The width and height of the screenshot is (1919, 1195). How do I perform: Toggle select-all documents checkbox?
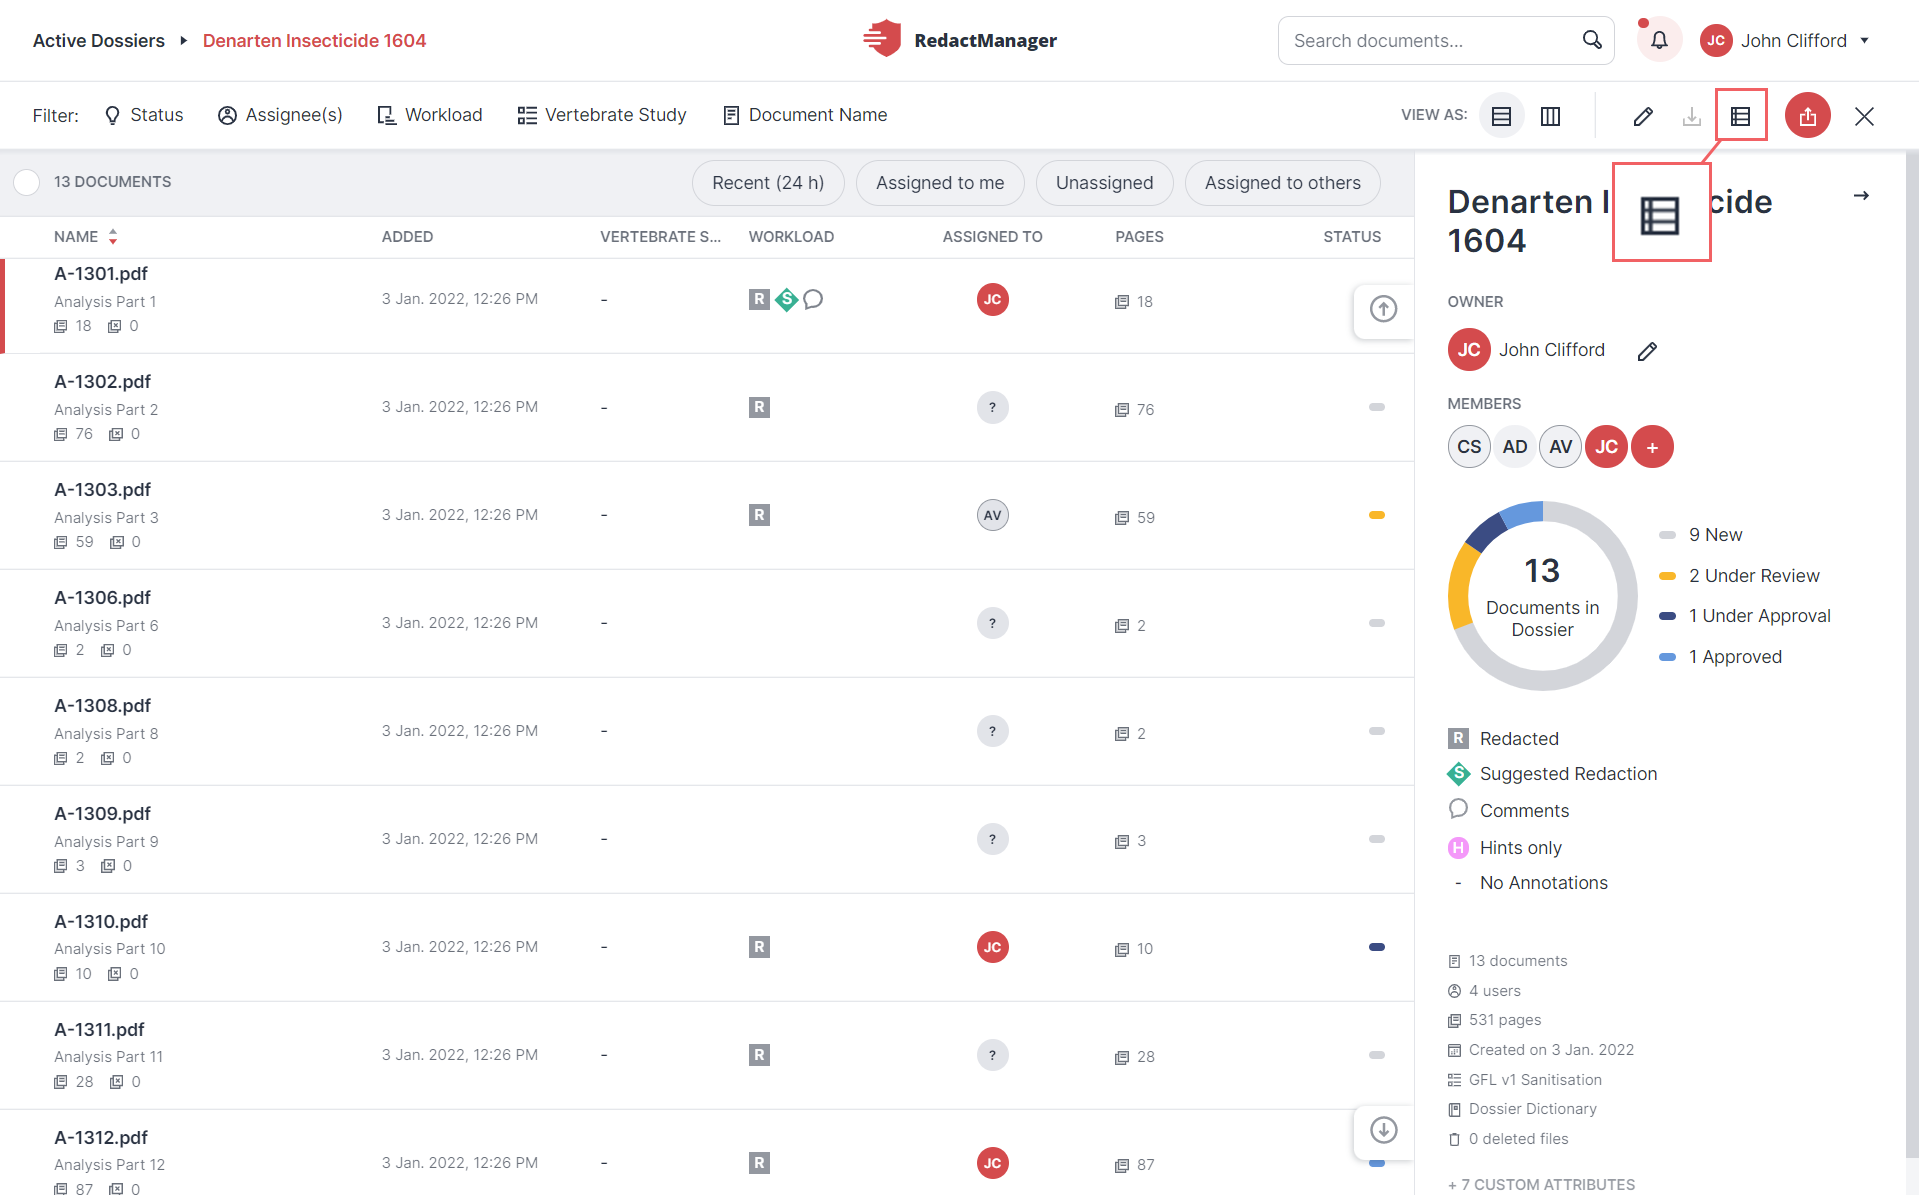tap(27, 182)
